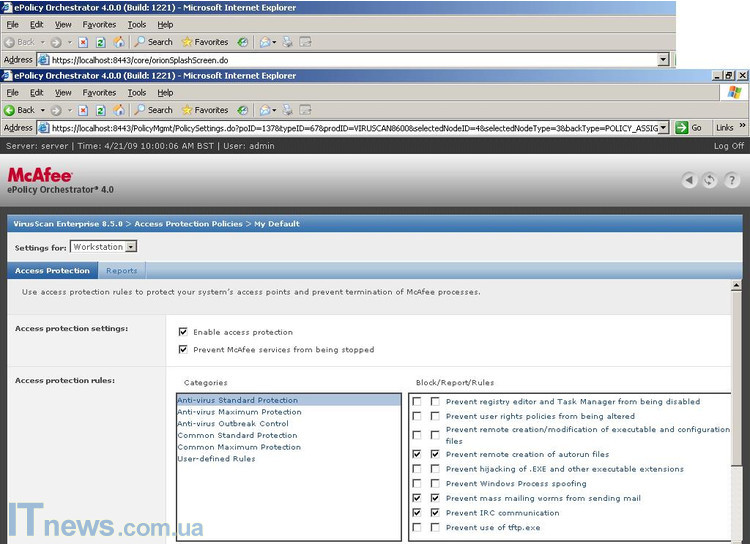Click the Stop icon in the front browser toolbar
Screen dimensions: 750x544
(83, 110)
